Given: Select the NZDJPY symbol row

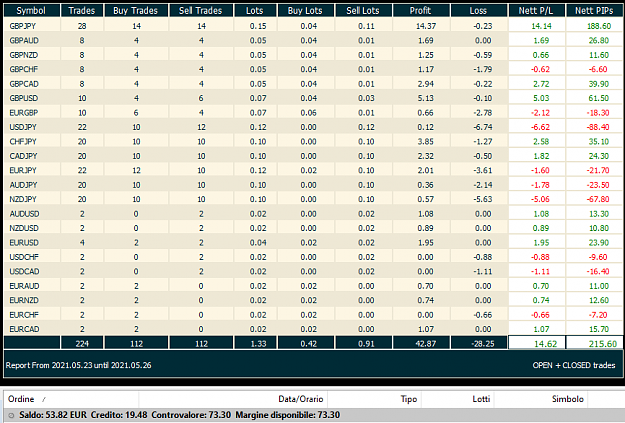Looking at the screenshot, I should point(313,199).
